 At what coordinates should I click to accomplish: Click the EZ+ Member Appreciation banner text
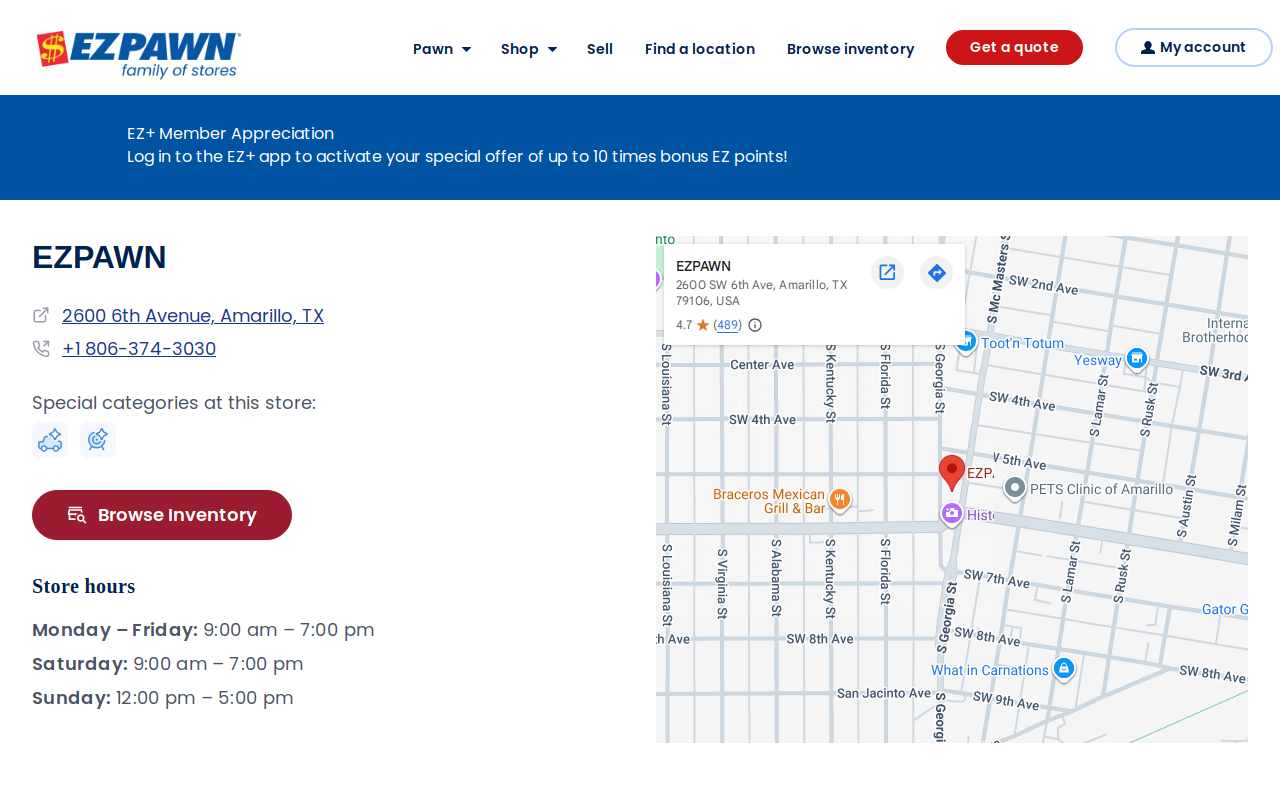click(230, 133)
